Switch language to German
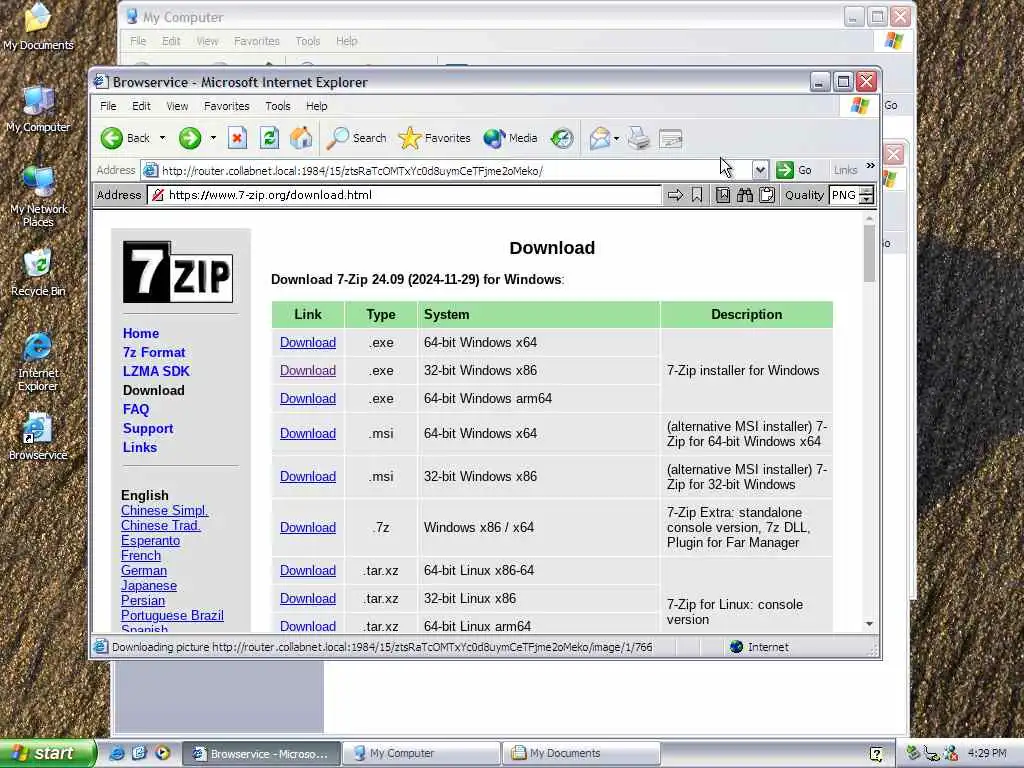 (x=144, y=571)
